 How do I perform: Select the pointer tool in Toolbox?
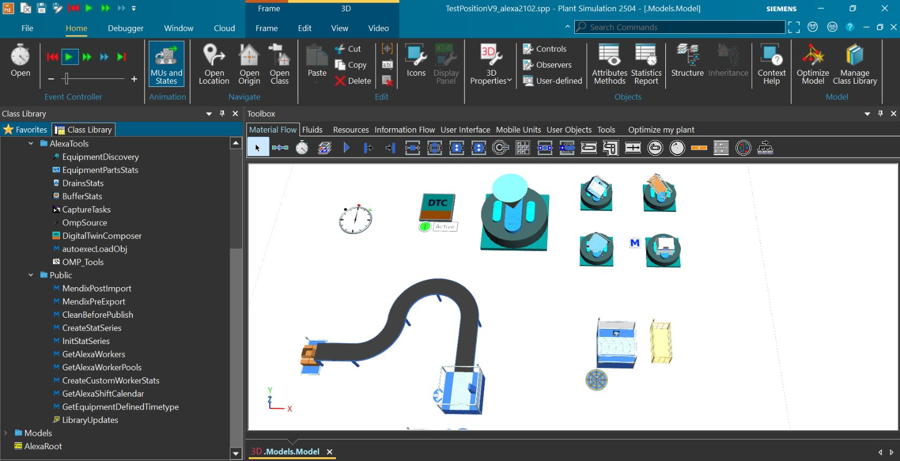coord(258,148)
